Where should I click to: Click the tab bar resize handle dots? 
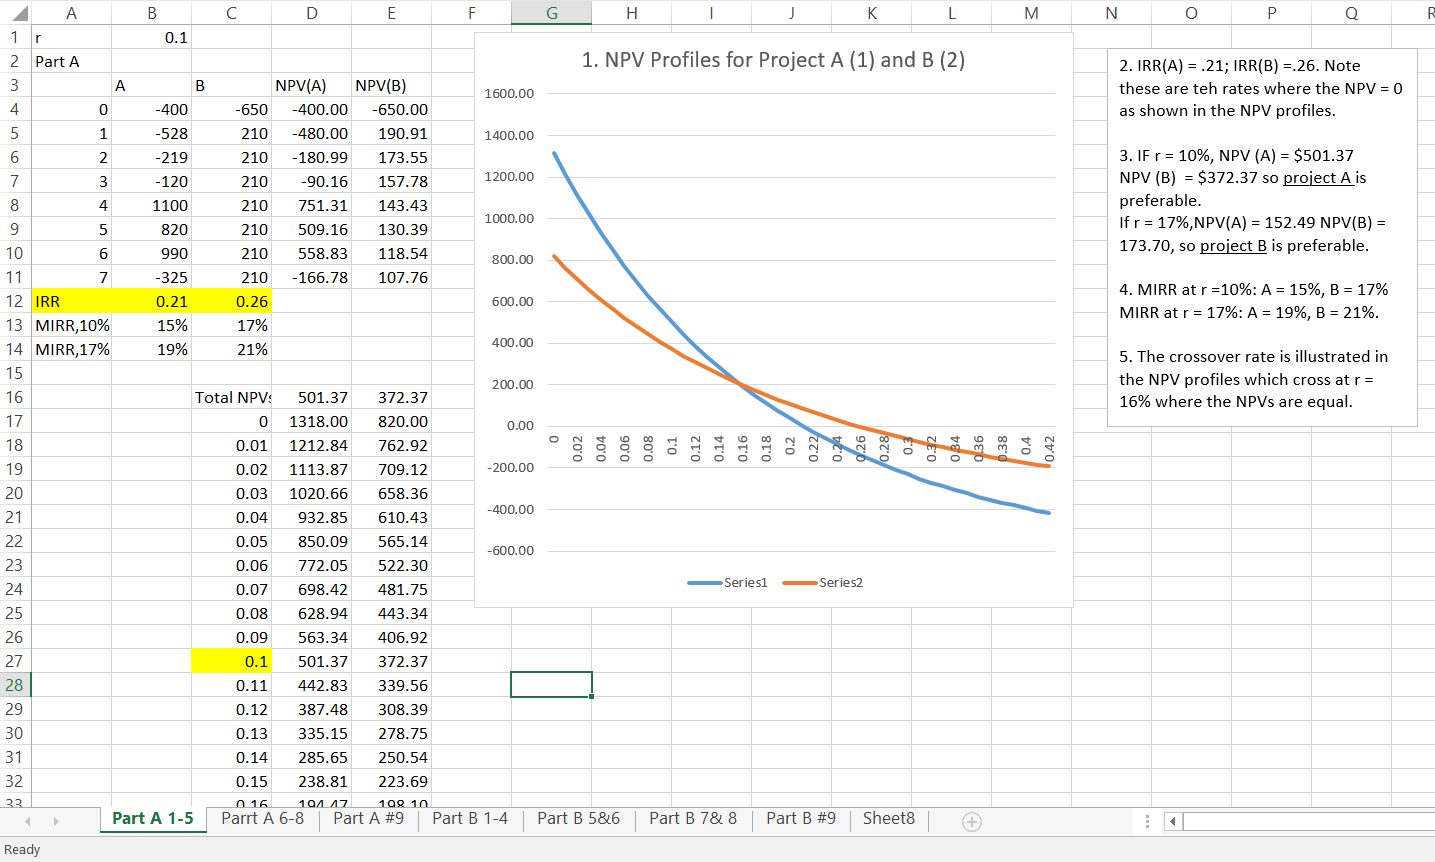[x=1147, y=822]
